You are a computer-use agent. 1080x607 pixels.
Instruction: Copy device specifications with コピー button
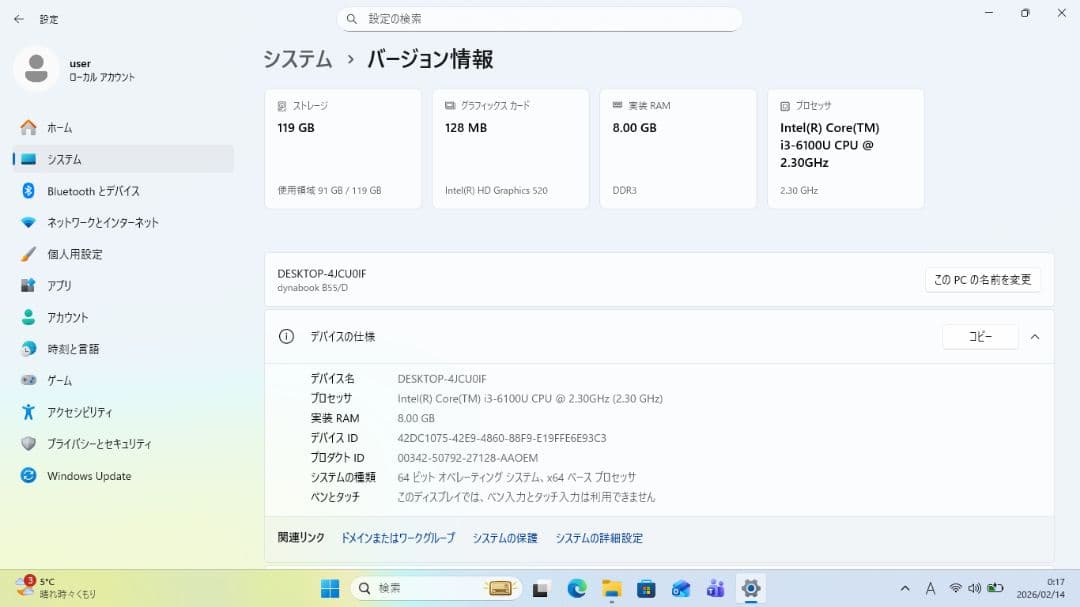tap(979, 337)
